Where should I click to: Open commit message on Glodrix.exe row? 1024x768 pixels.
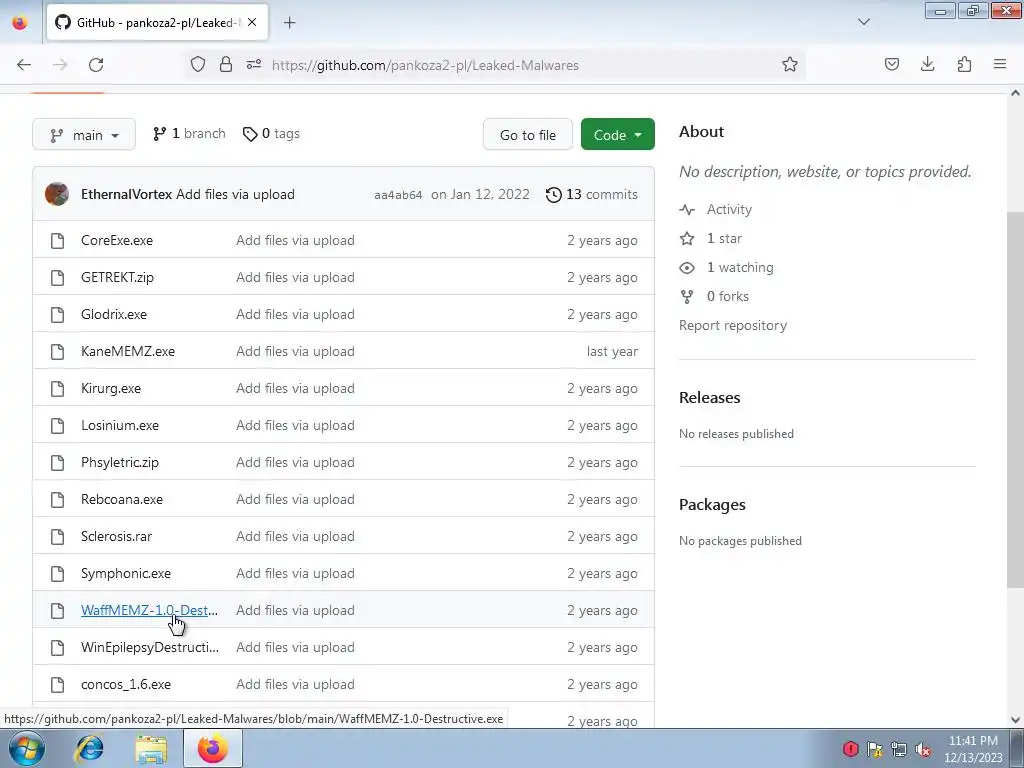295,315
